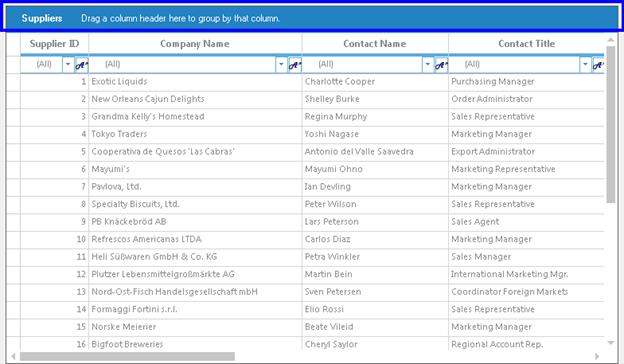The height and width of the screenshot is (364, 624).
Task: Select the Grandma Kelly's Homestead cell
Action: click(195, 117)
